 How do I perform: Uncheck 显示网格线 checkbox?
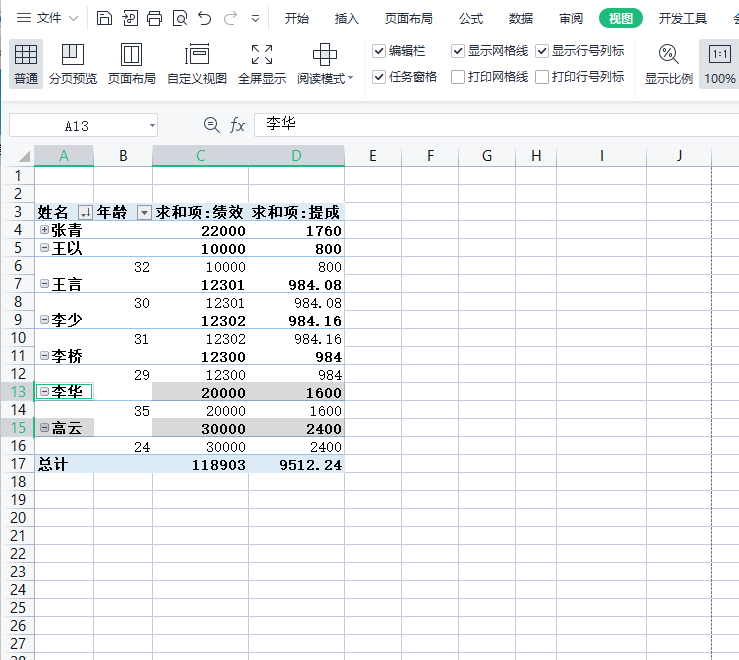click(458, 50)
